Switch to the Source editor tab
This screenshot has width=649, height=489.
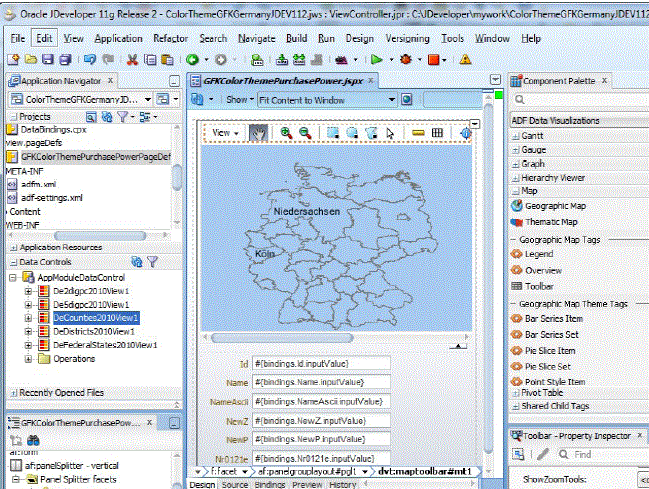click(x=235, y=484)
